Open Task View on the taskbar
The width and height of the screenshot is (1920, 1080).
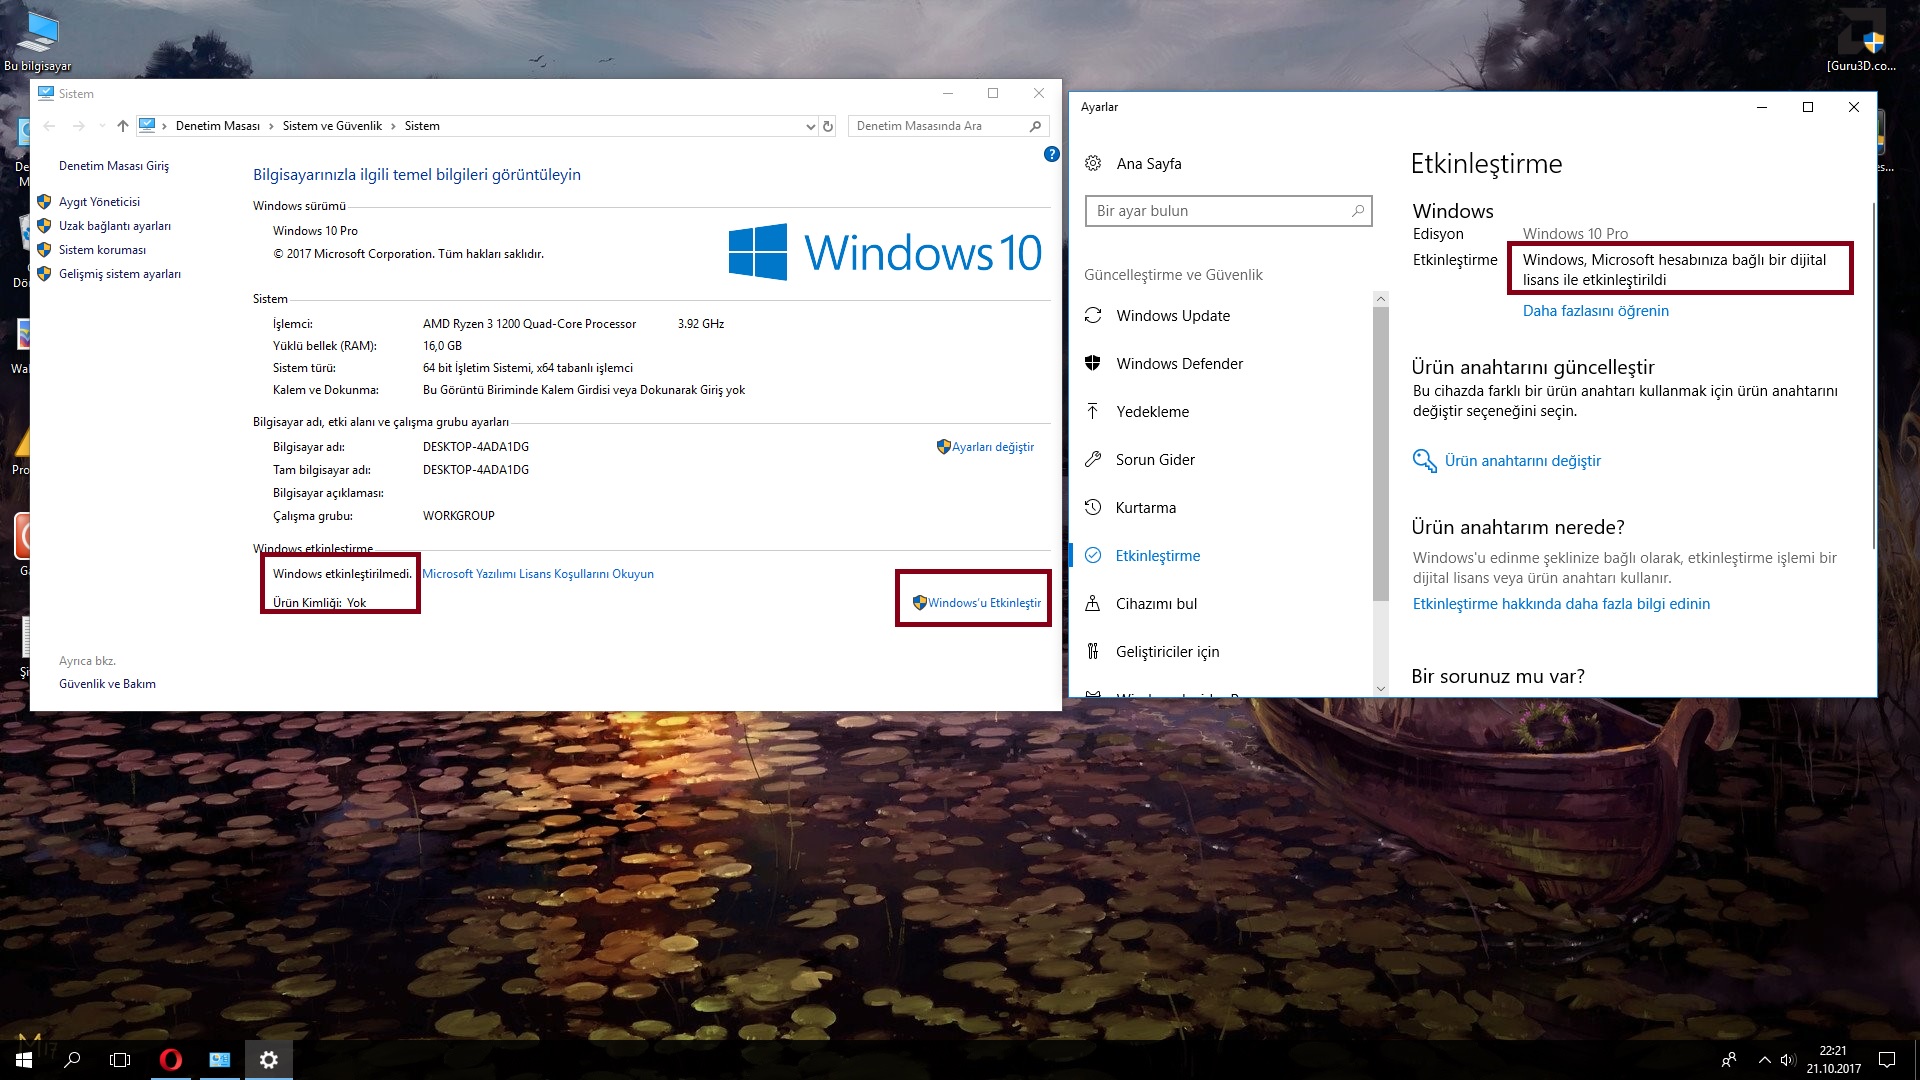[120, 1059]
